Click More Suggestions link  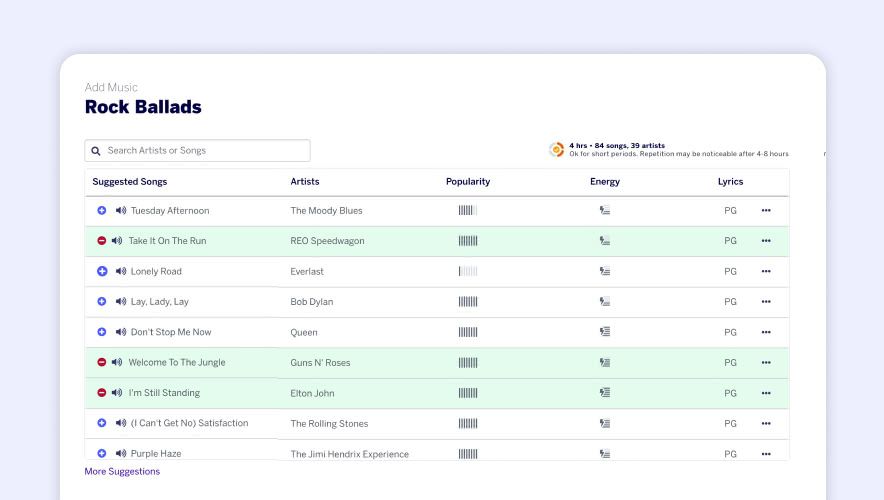(x=122, y=472)
